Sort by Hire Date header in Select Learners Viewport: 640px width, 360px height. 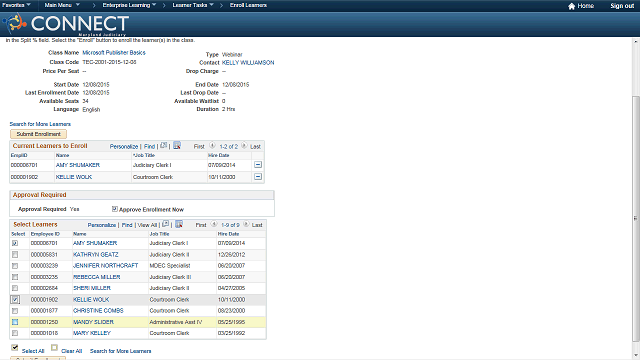point(228,234)
